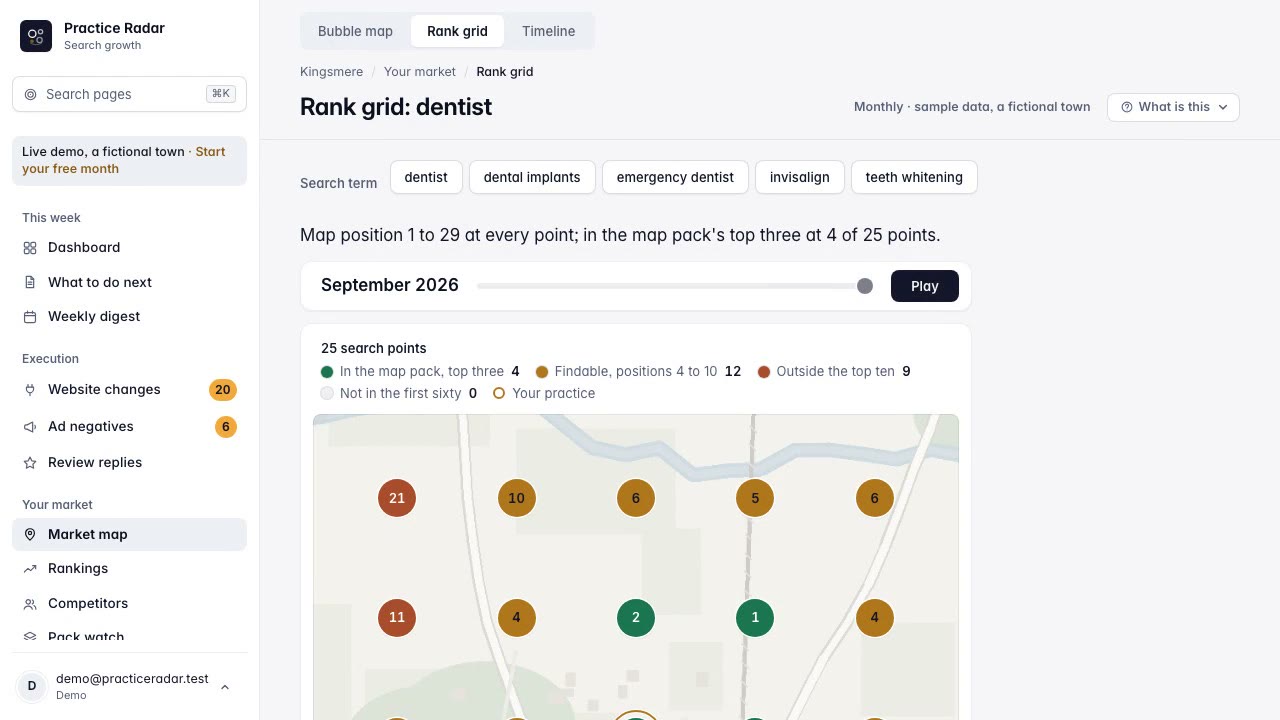Click the 25 search points heading
Image resolution: width=1280 pixels, height=720 pixels.
[x=374, y=348]
